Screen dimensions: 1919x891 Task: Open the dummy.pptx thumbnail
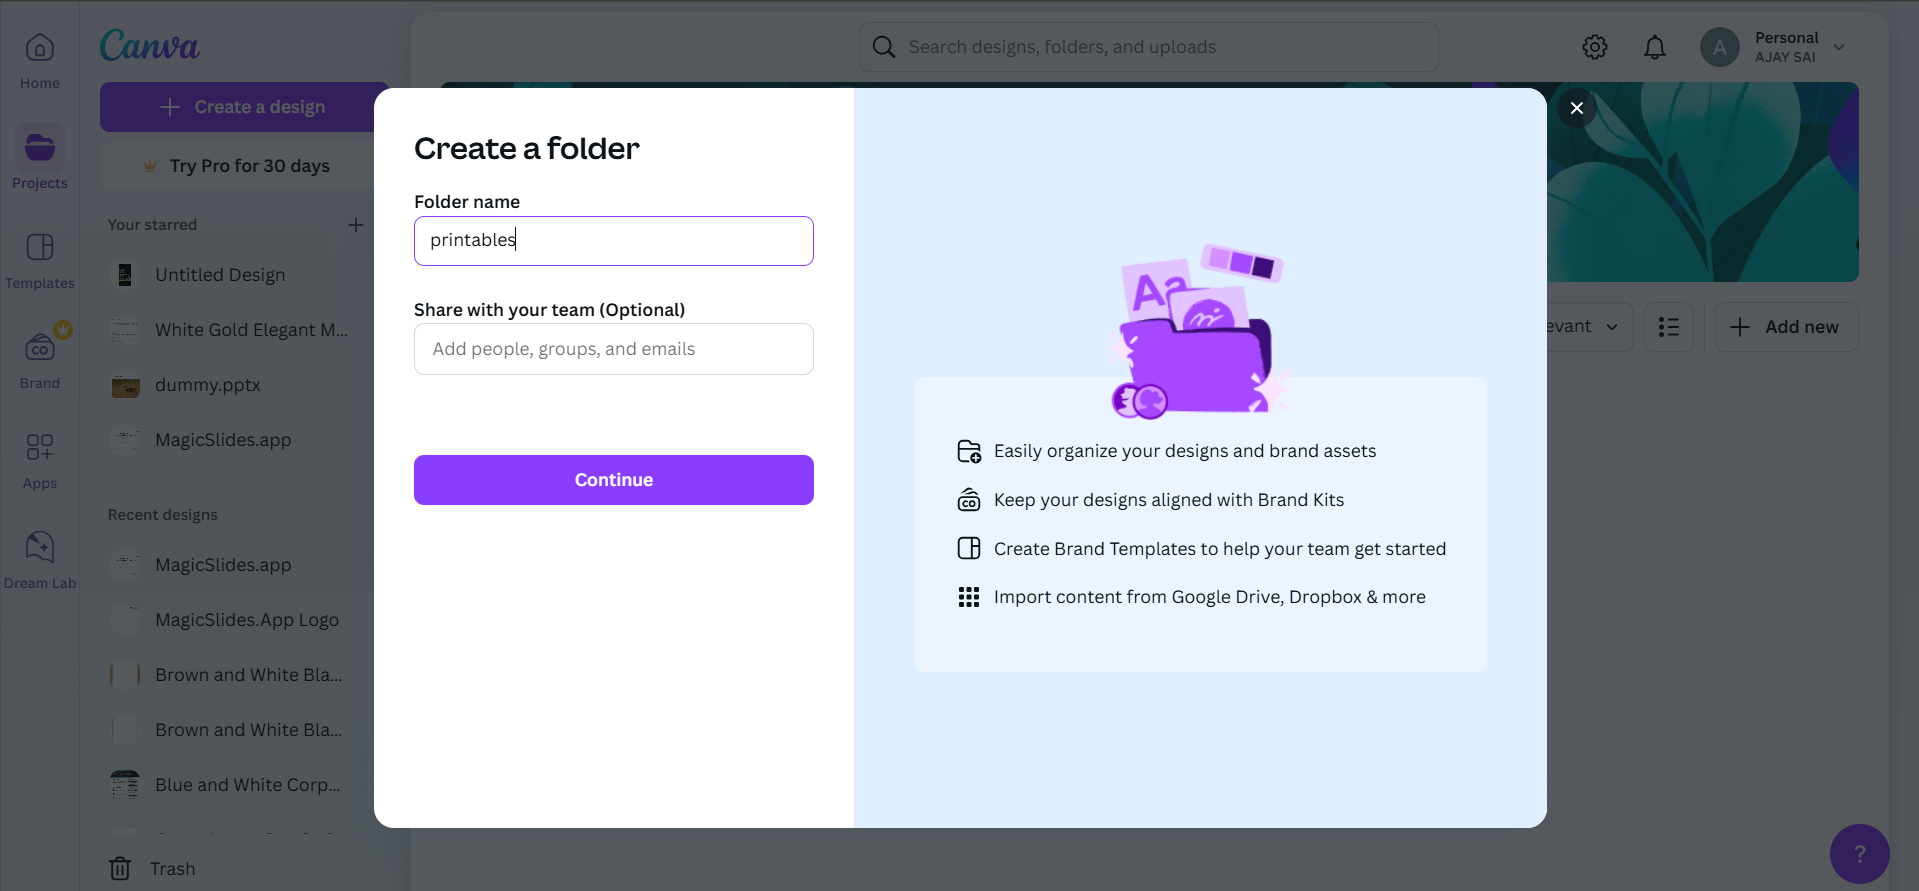(x=125, y=385)
